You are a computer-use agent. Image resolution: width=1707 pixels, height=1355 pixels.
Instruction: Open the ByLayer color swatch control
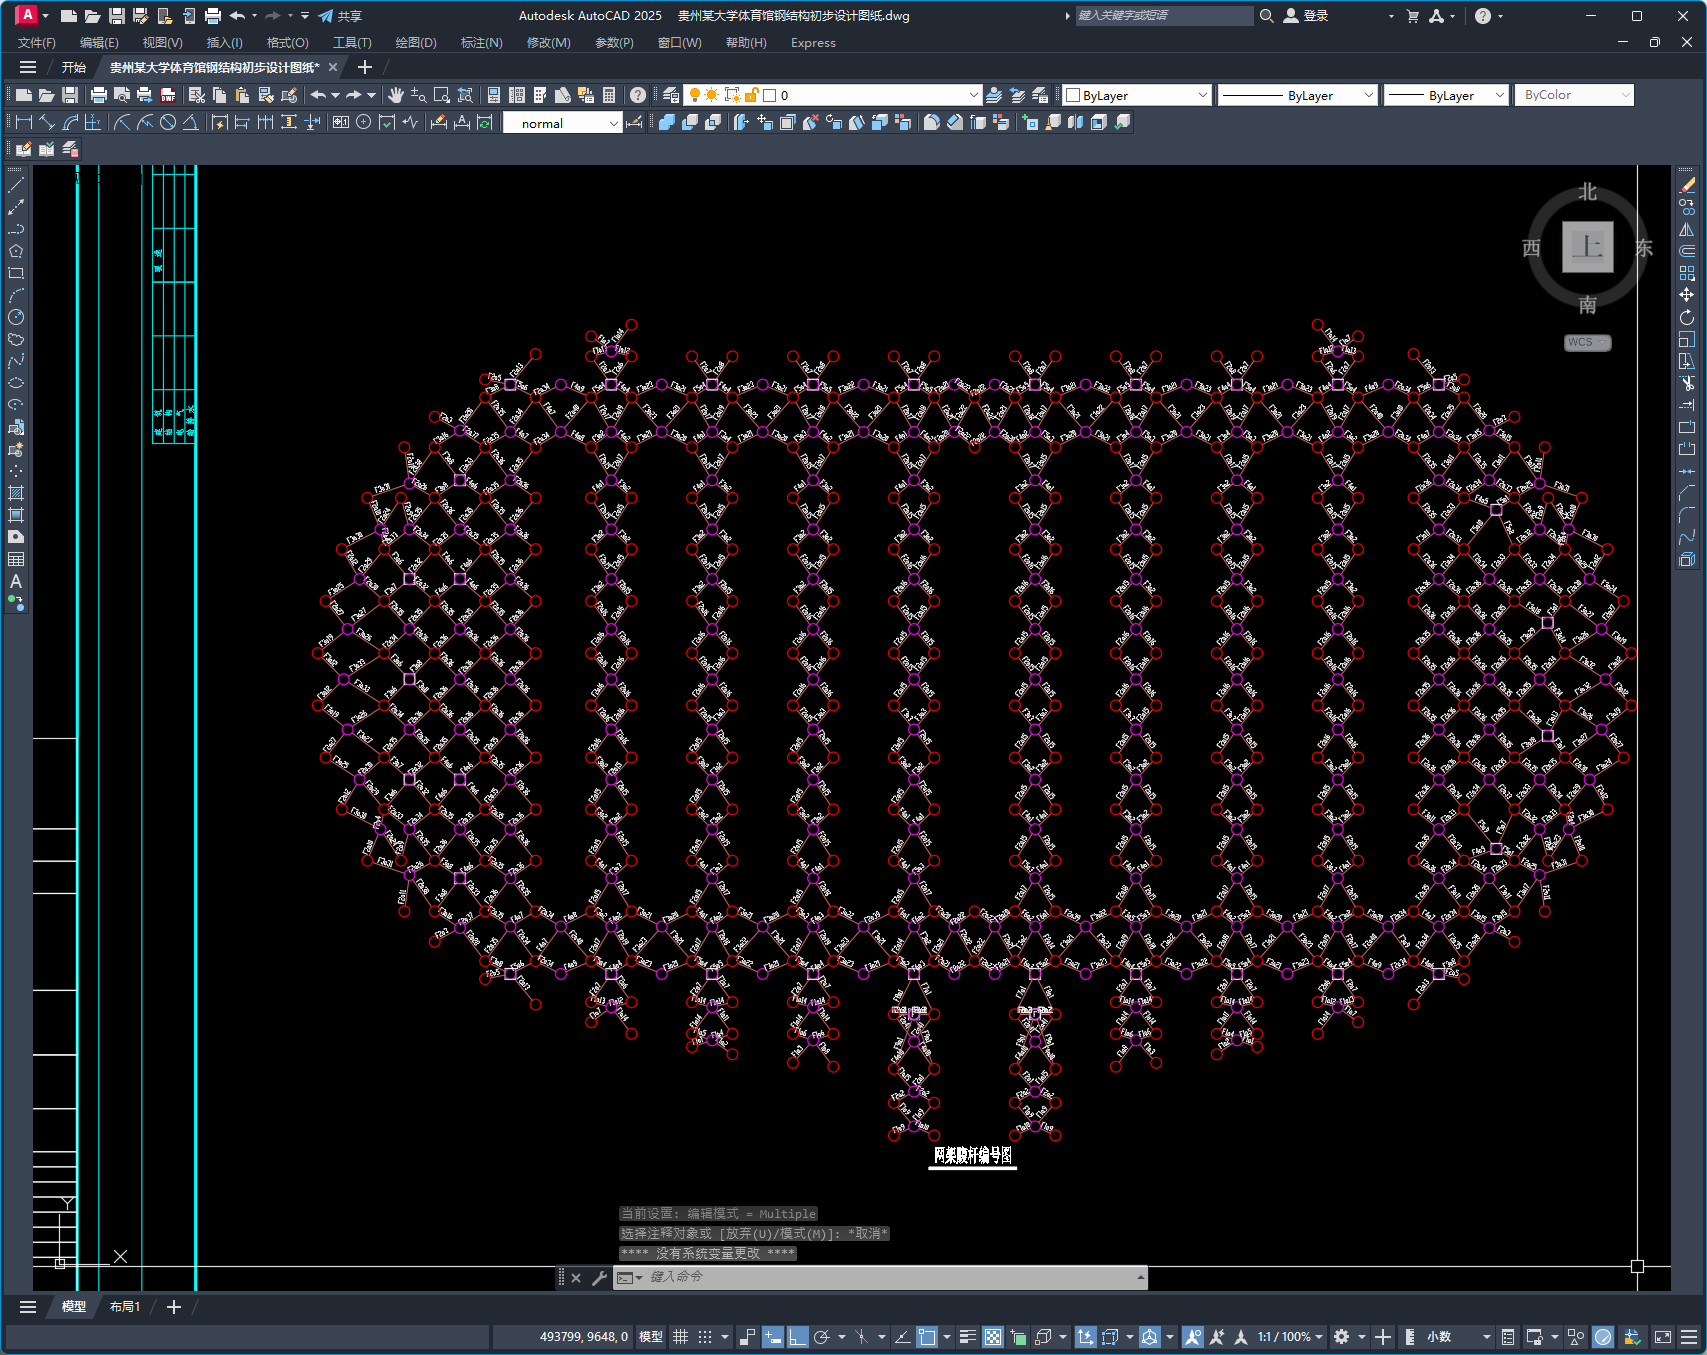[x=1137, y=95]
